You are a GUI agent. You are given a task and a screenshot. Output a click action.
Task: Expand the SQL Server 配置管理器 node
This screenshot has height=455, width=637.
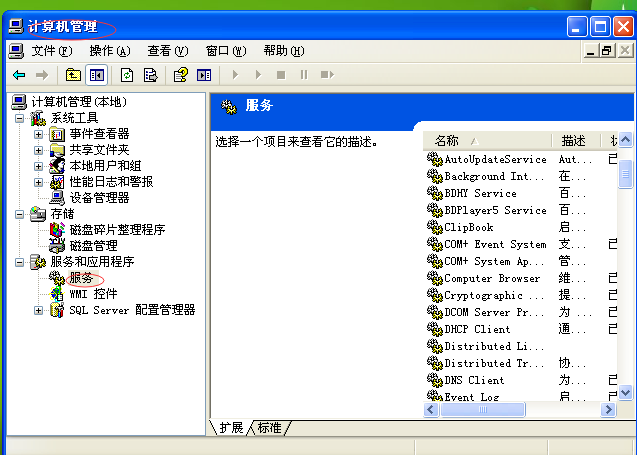pos(38,310)
